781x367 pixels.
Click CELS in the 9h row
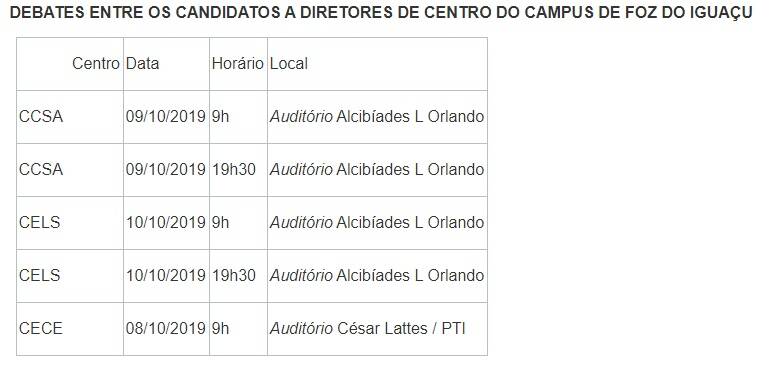pyautogui.click(x=39, y=223)
